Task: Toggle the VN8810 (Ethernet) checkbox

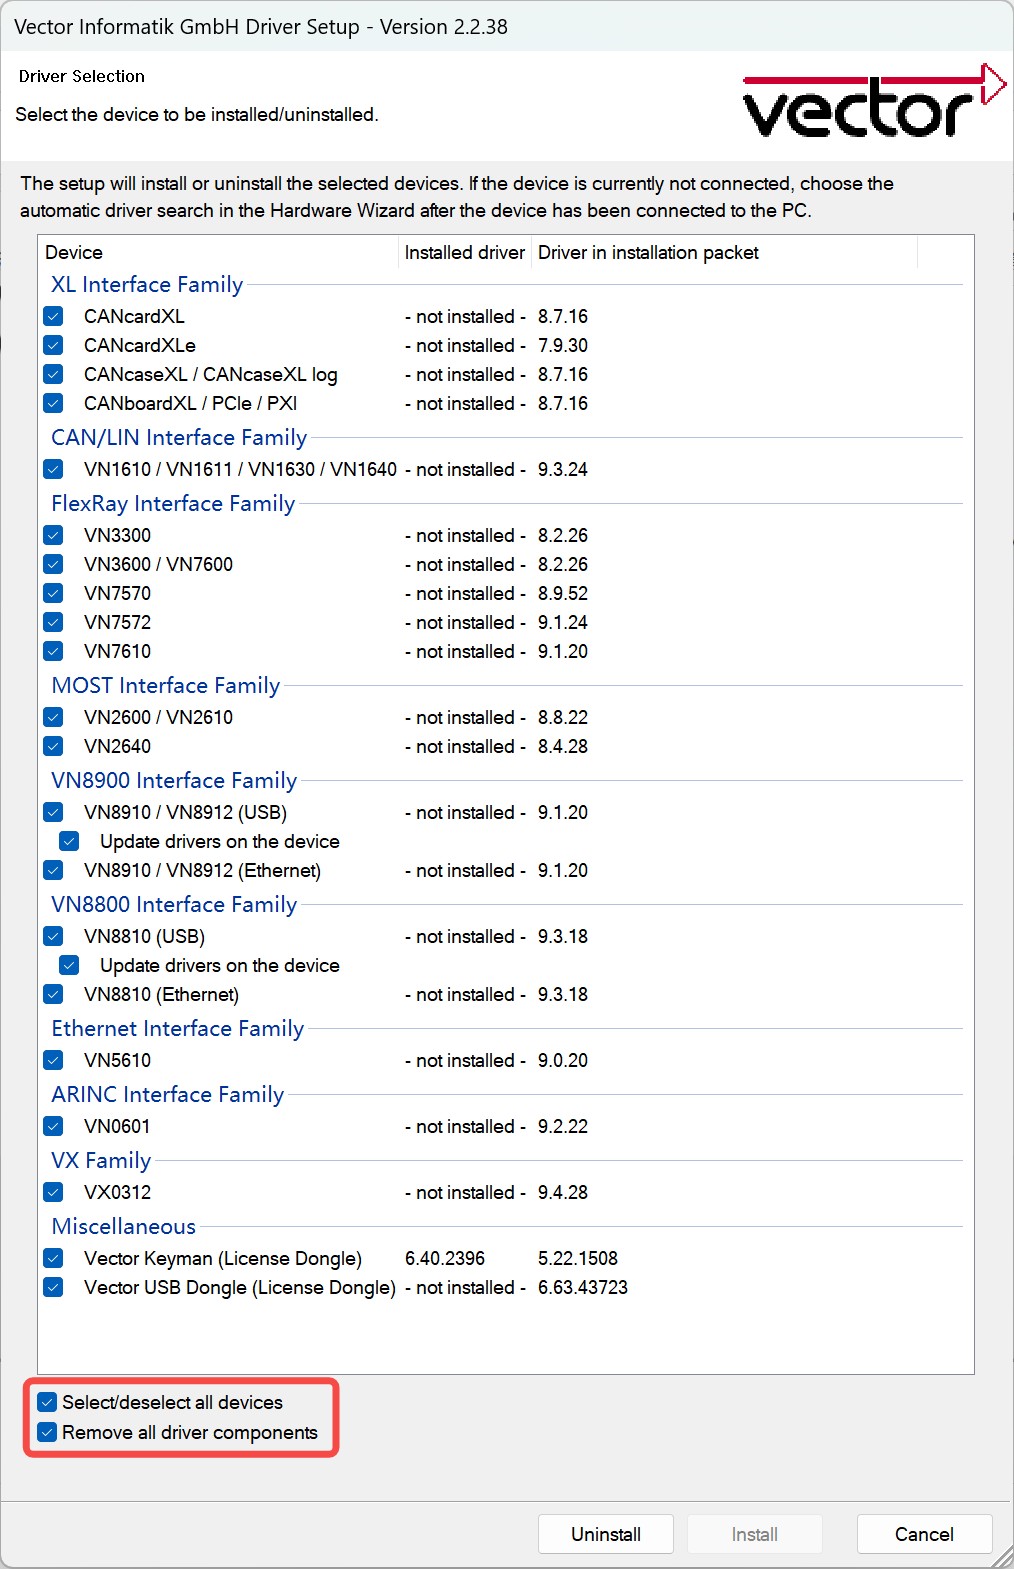Action: point(54,994)
